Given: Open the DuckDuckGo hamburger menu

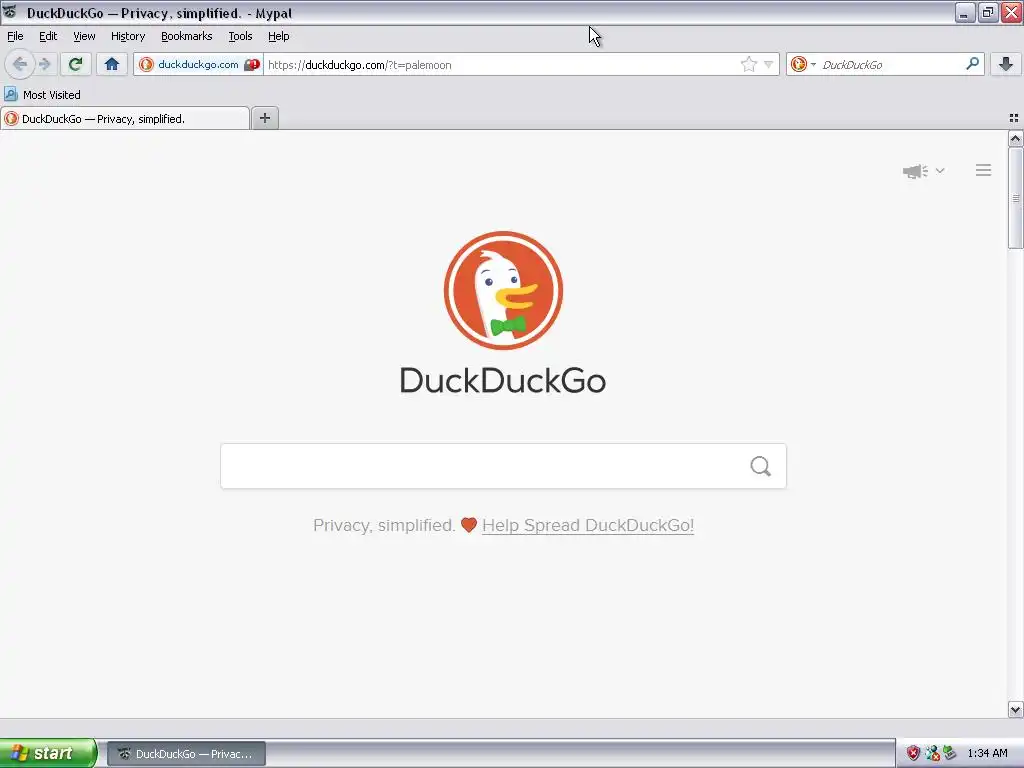Looking at the screenshot, I should point(984,170).
